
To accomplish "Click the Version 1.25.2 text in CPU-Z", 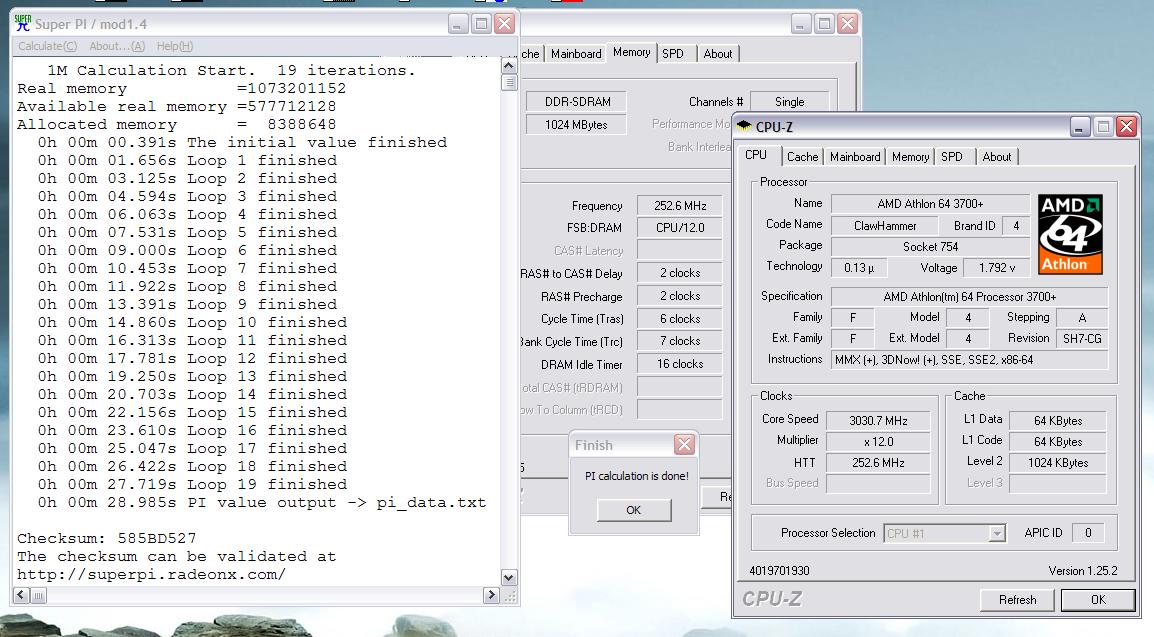I will (1083, 571).
